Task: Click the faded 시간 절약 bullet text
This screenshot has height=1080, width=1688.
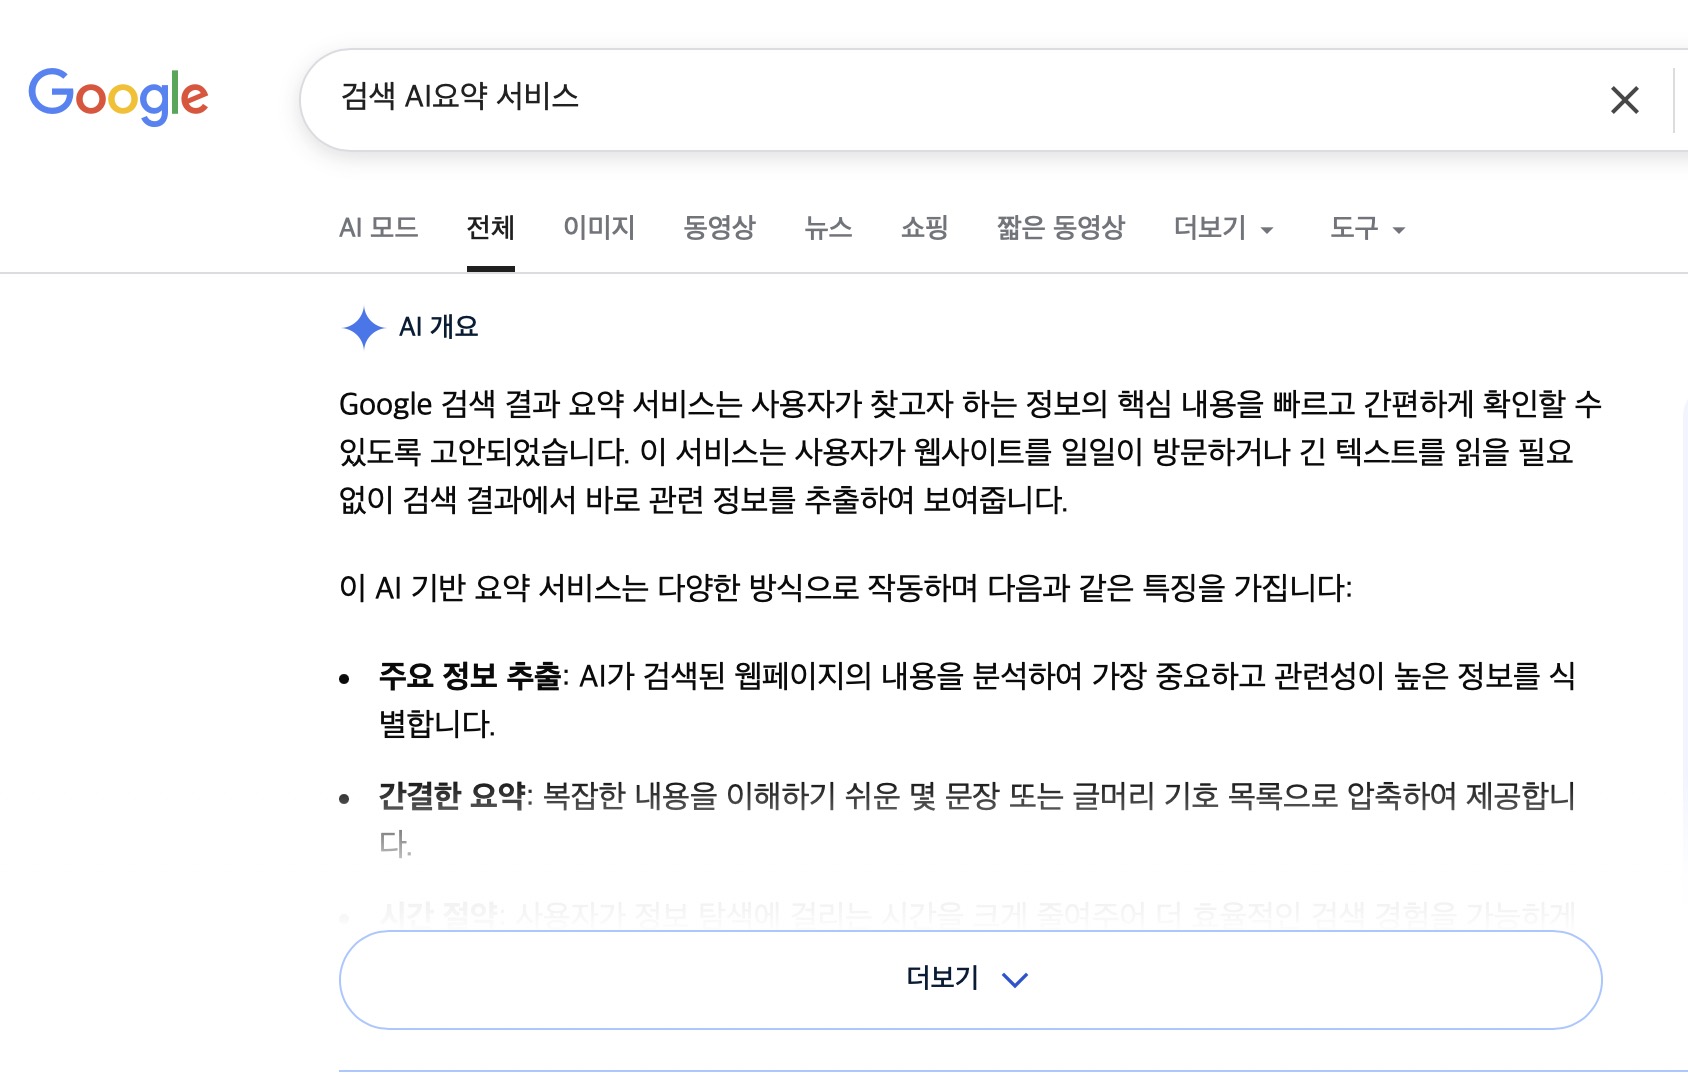Action: pos(976,913)
